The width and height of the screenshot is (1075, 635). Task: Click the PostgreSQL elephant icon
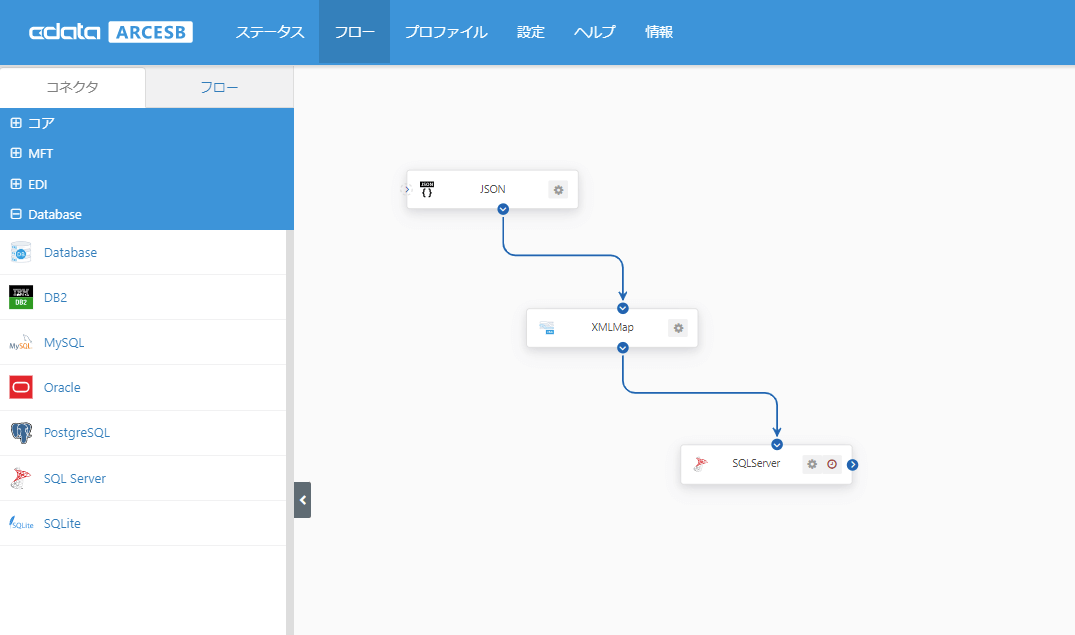(21, 433)
